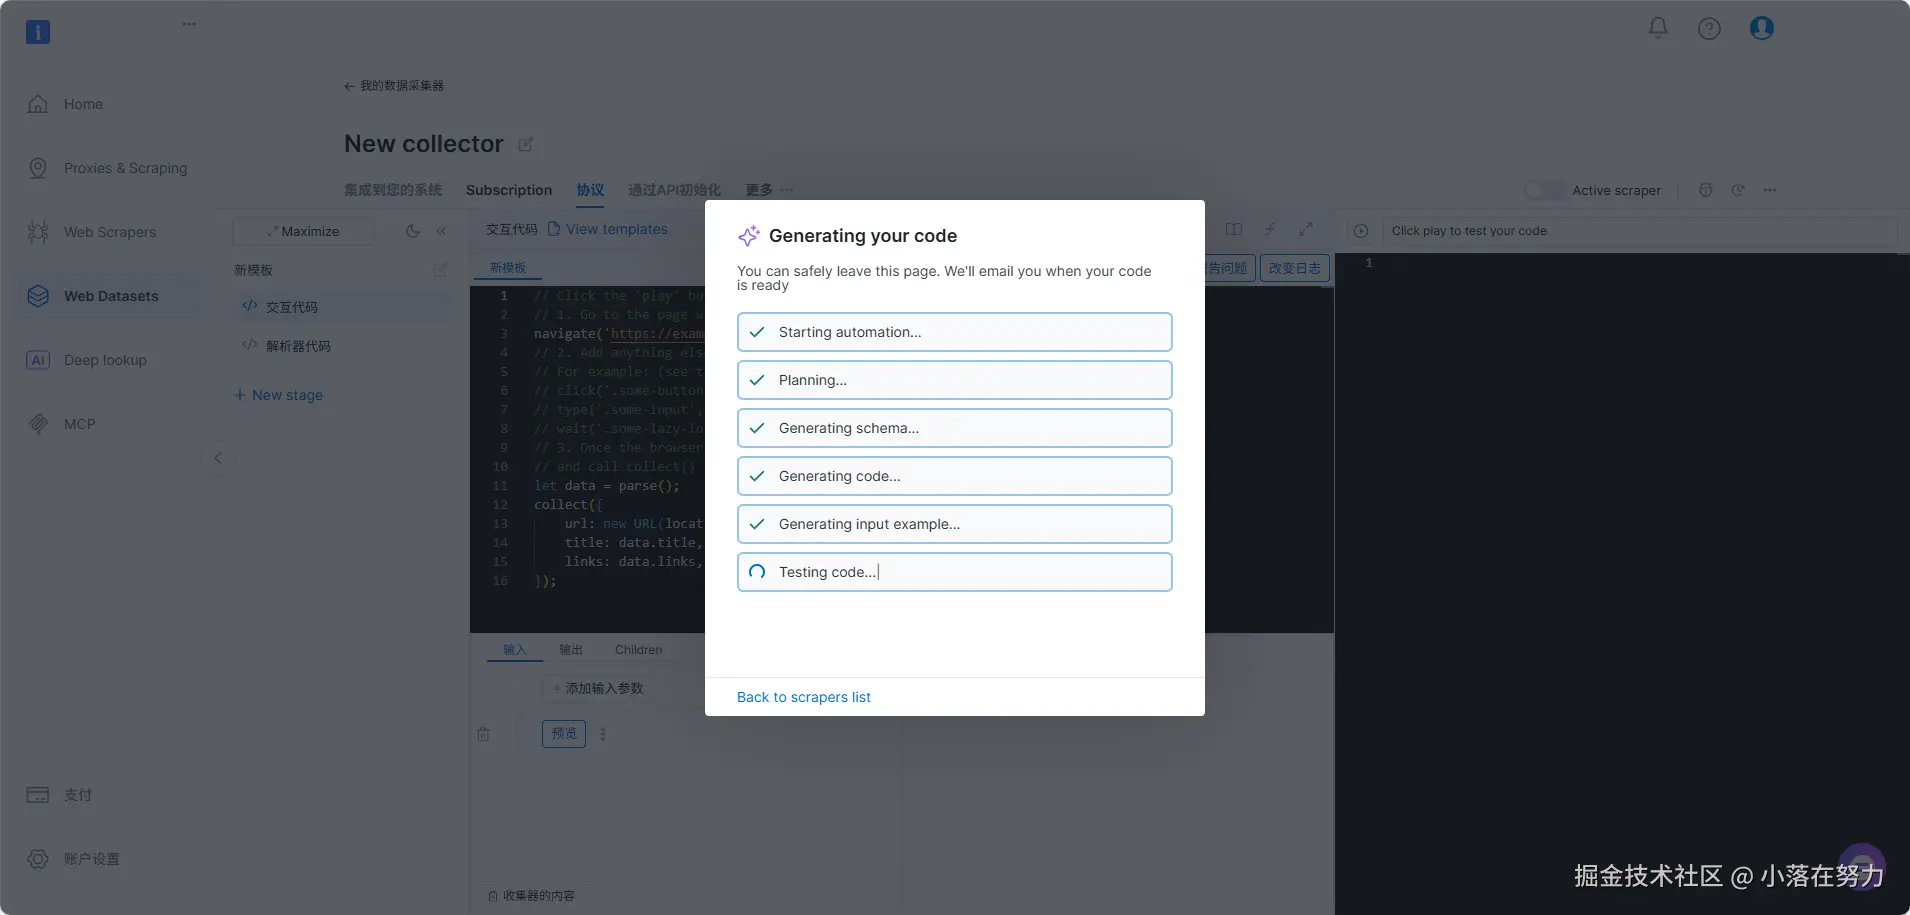Screen dimensions: 1910x915
Task: Click the Bright Data logo icon
Action: [38, 32]
